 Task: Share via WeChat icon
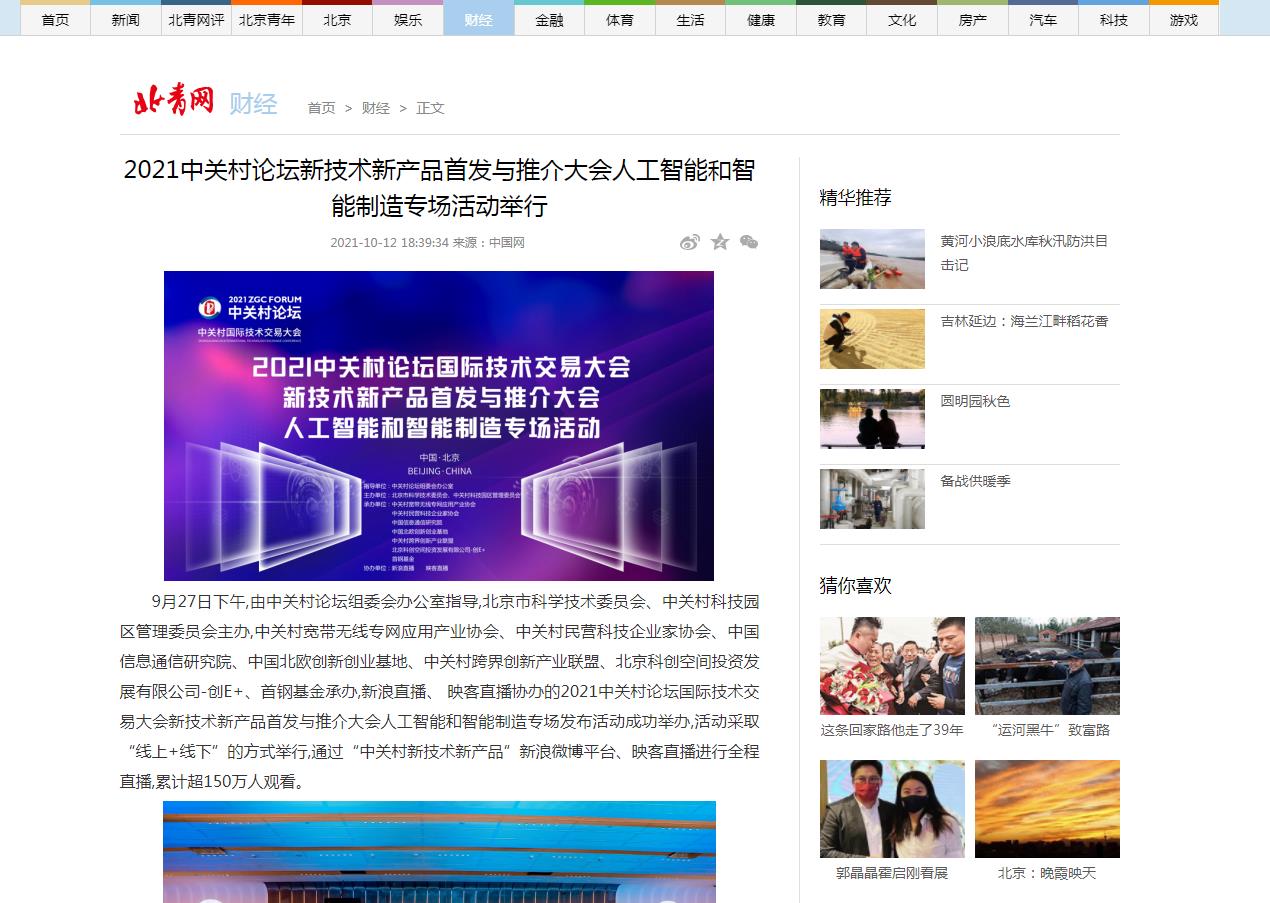click(x=749, y=242)
